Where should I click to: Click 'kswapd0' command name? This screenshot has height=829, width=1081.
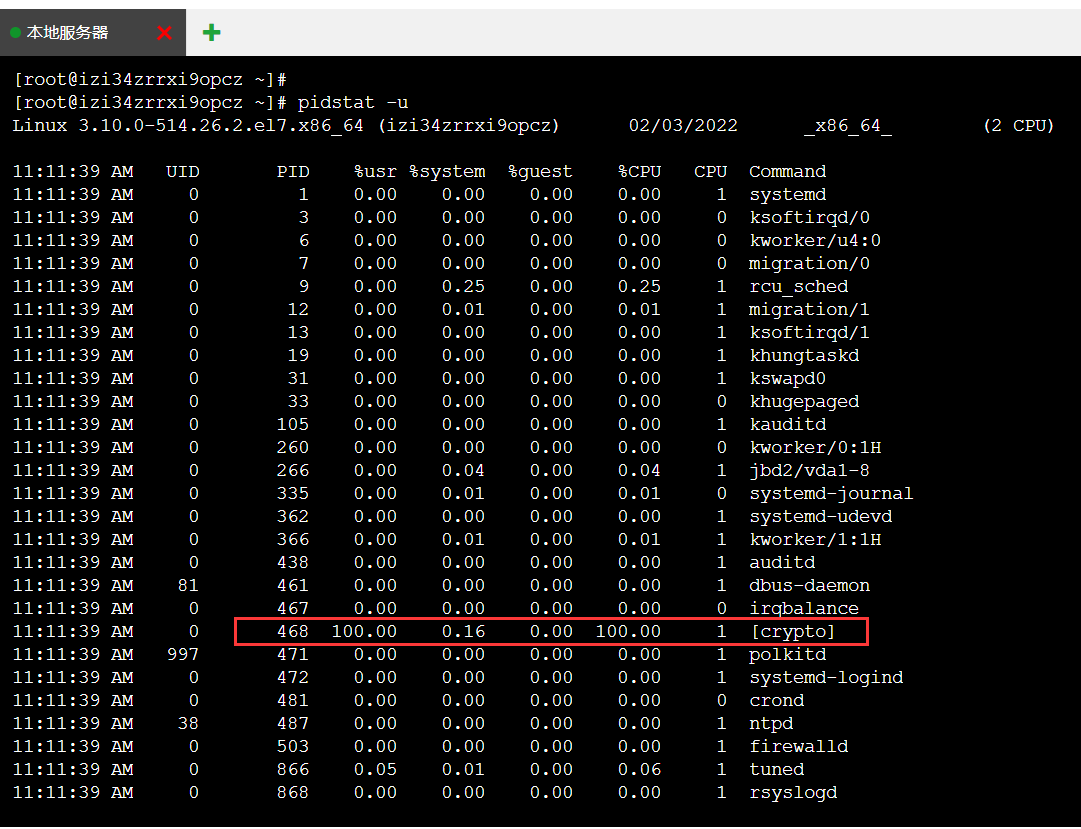tap(788, 379)
